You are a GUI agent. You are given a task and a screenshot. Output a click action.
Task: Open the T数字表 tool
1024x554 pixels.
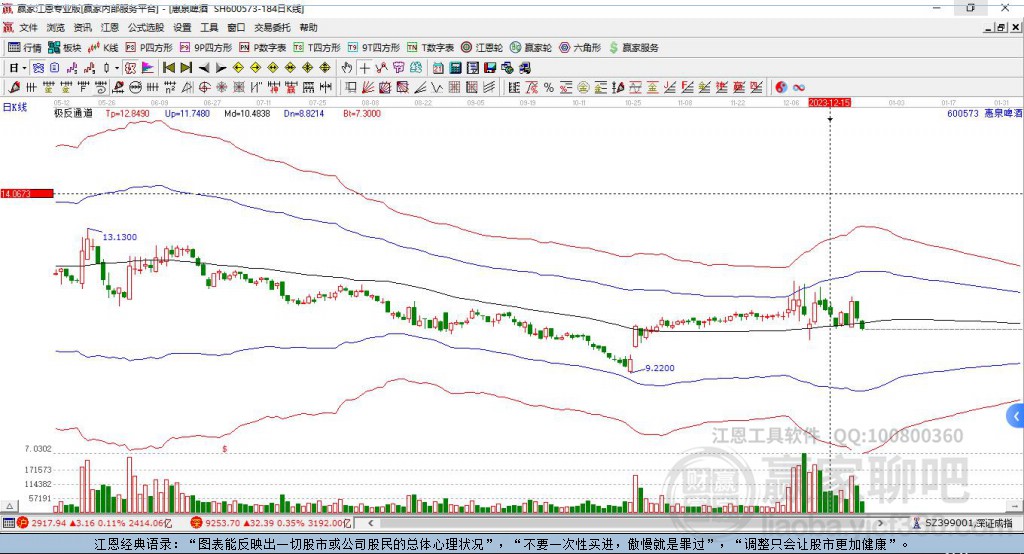click(x=430, y=48)
